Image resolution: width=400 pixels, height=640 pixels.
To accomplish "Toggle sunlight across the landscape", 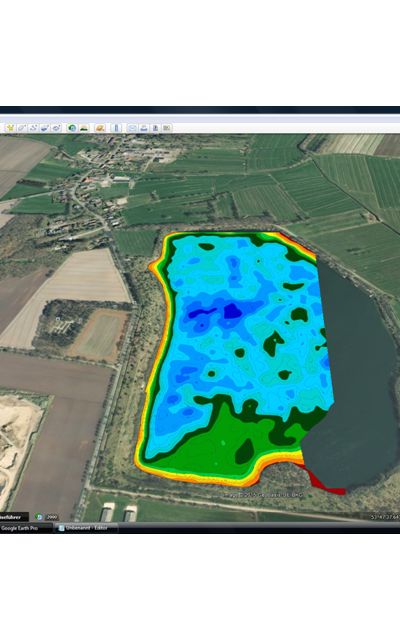I will [84, 128].
